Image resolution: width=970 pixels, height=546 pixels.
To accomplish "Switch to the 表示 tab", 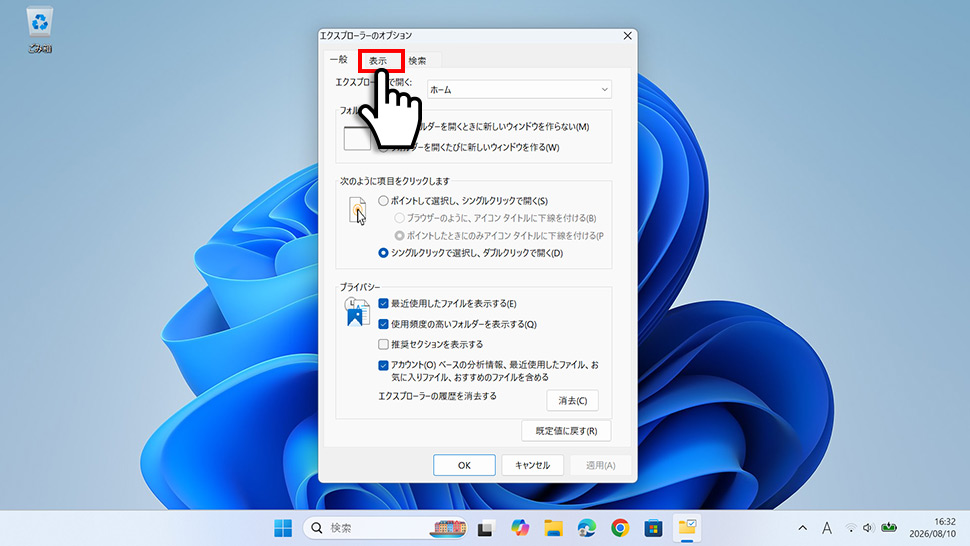I will click(378, 61).
